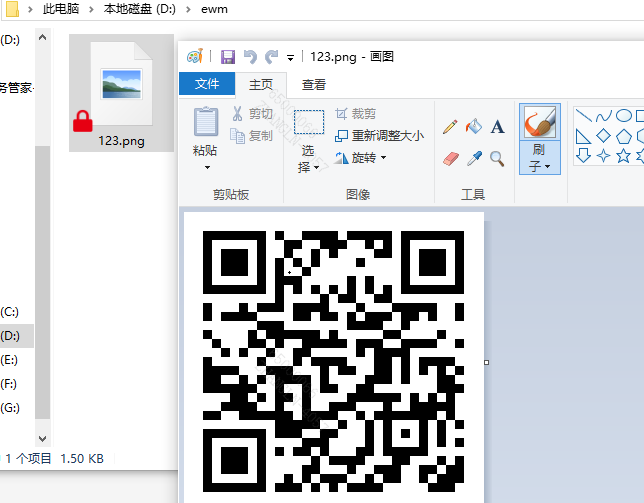Click the 粘贴 clipboard icon

click(x=205, y=122)
